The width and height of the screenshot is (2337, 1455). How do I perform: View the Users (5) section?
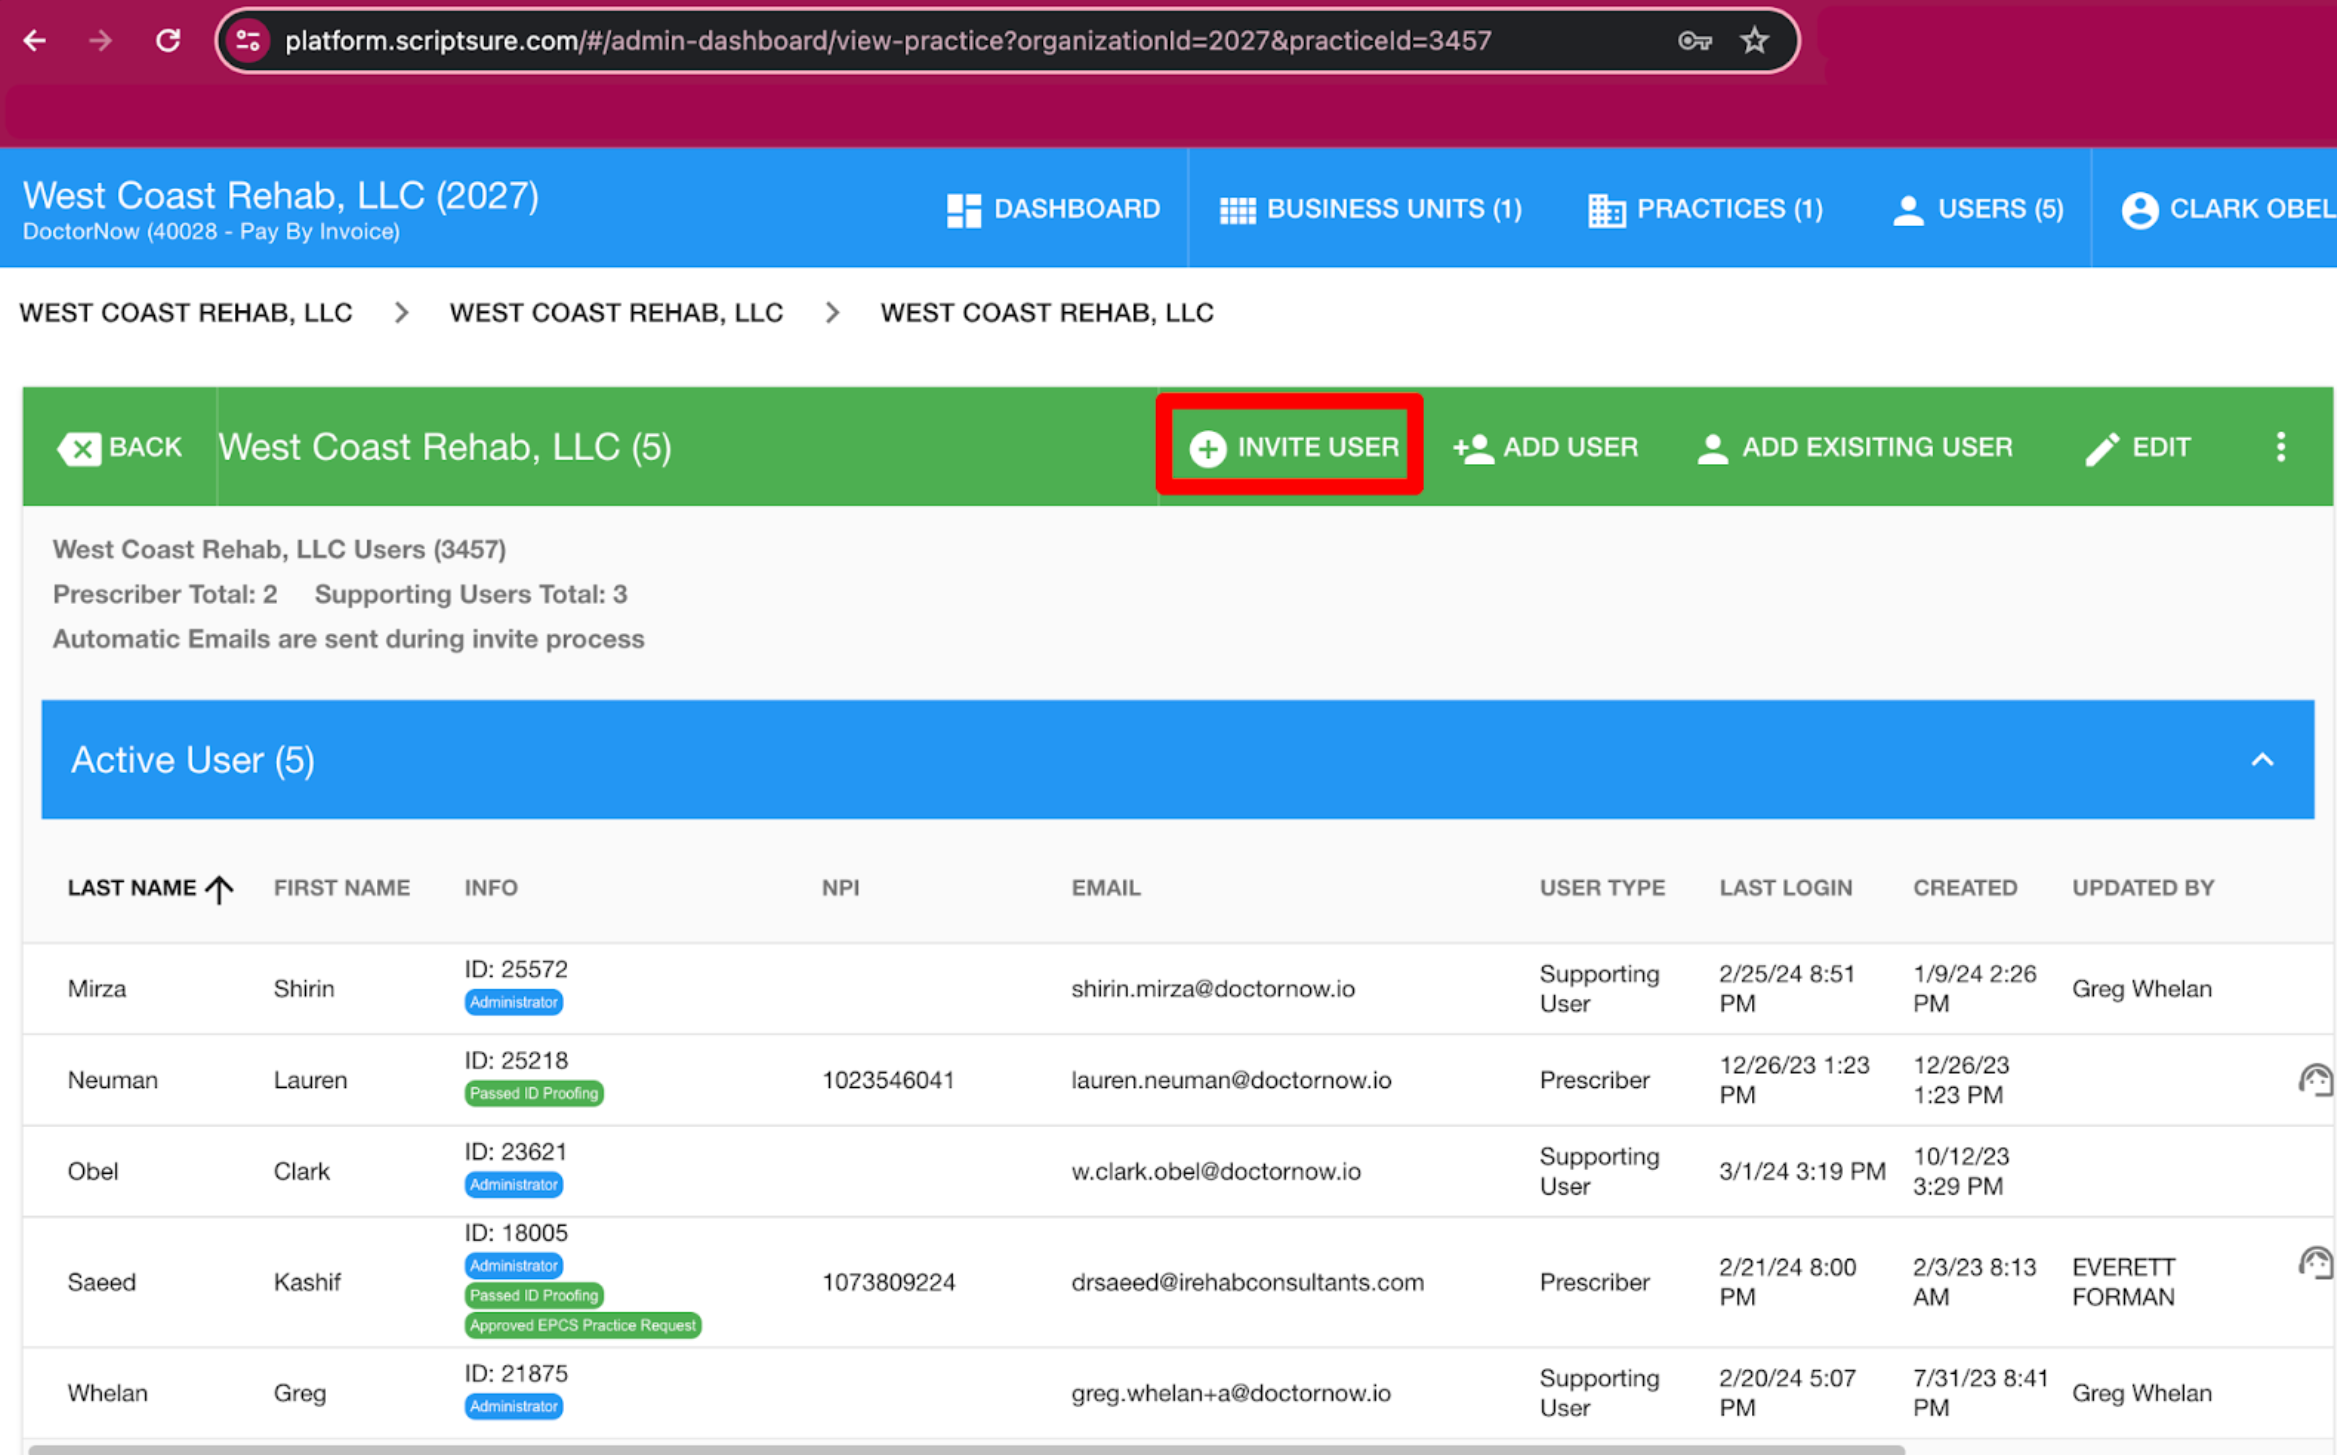tap(1973, 208)
